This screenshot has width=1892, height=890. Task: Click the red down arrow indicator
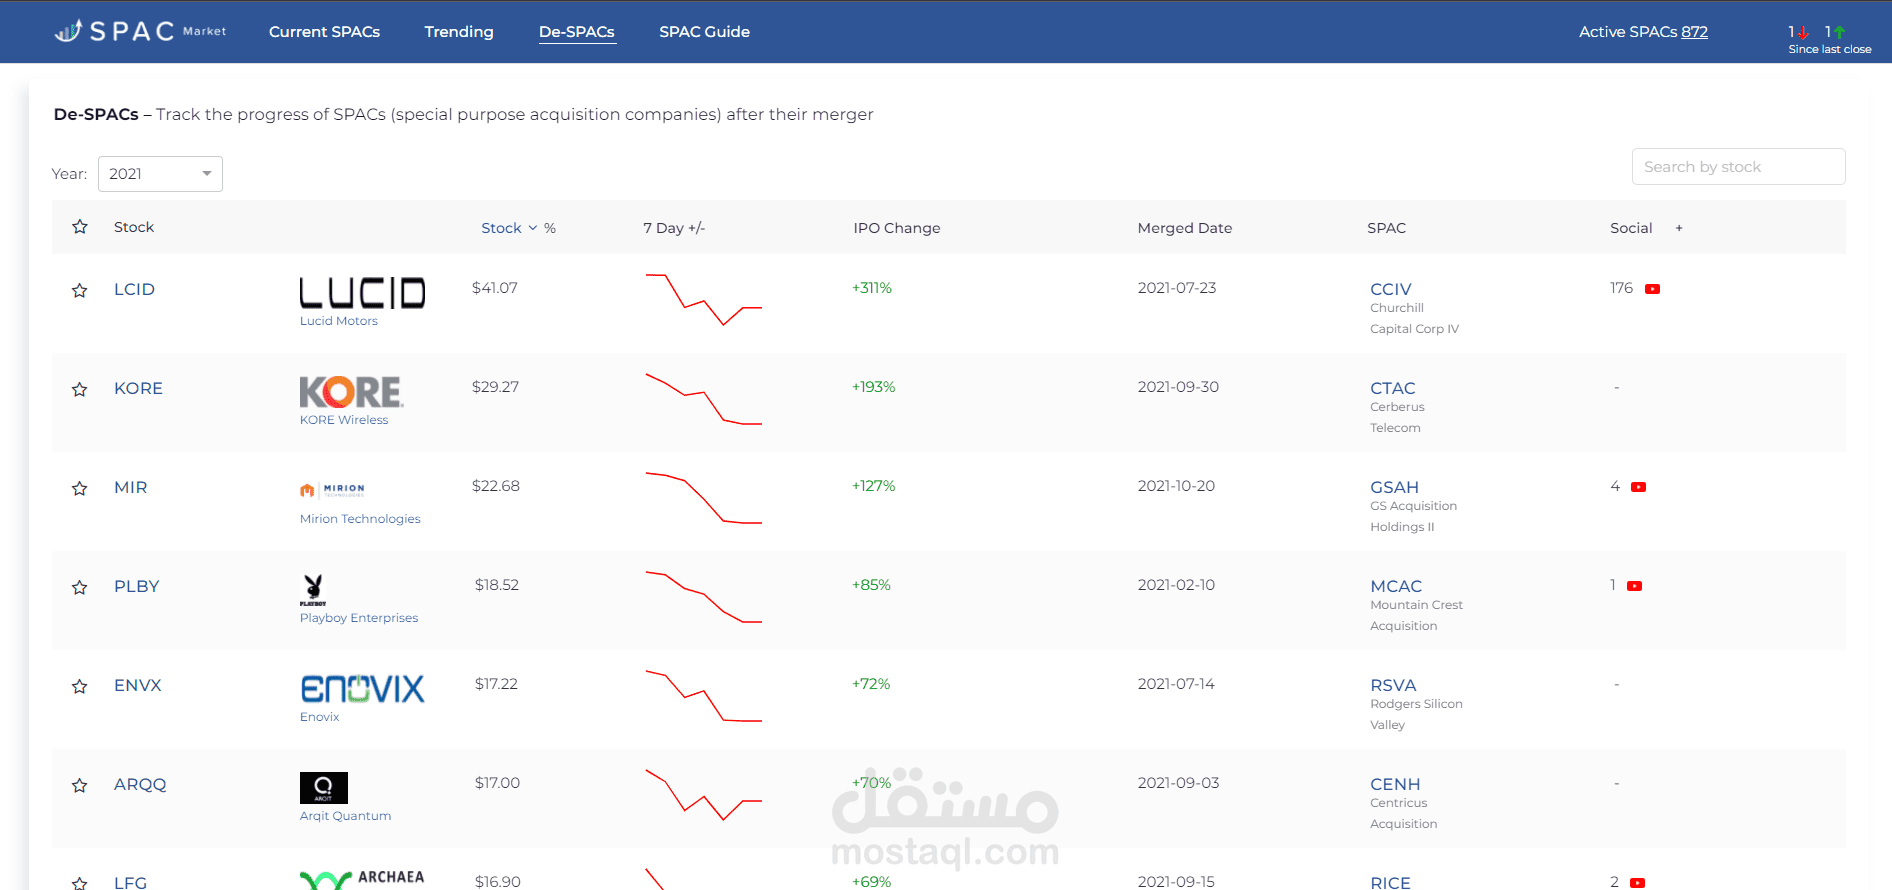1803,32
